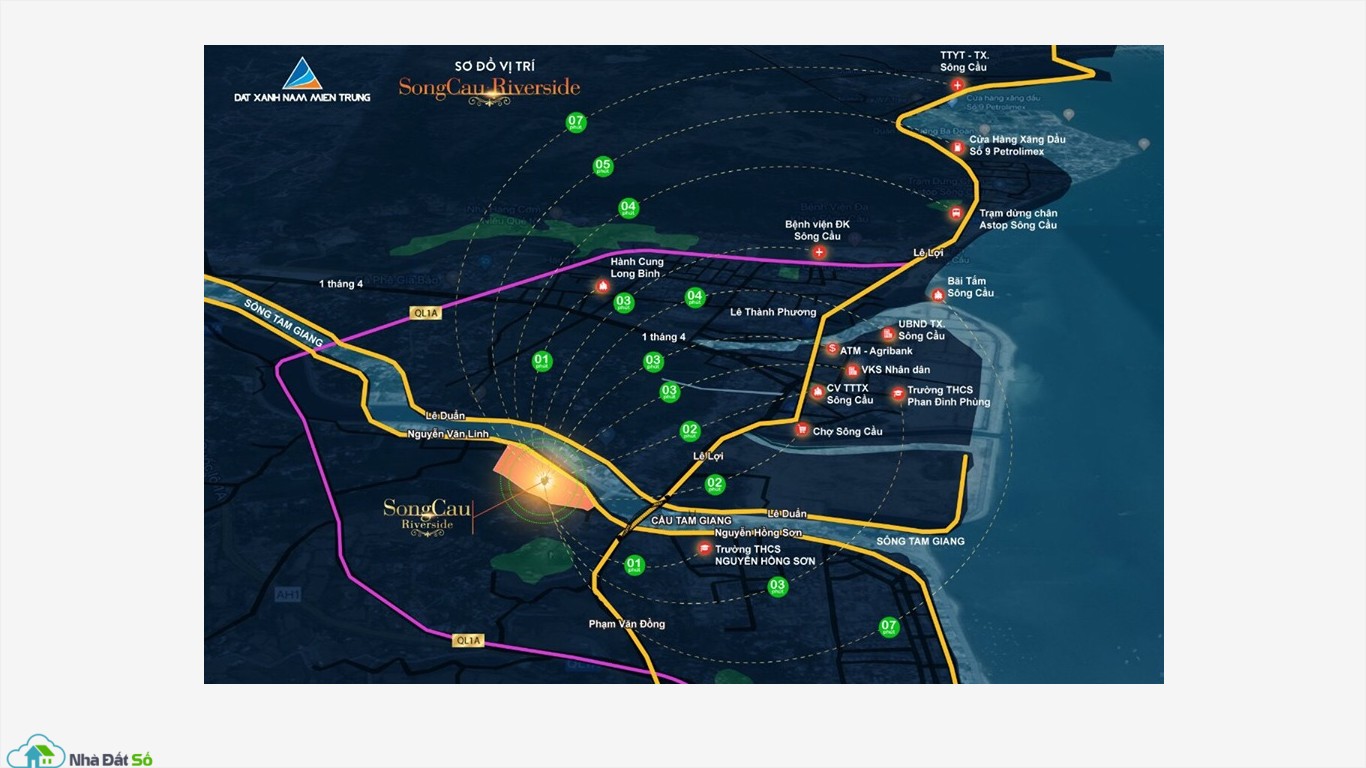Select the green 03 marker beside Hành Cung Long Bình
This screenshot has height=768, width=1366.
pyautogui.click(x=623, y=302)
